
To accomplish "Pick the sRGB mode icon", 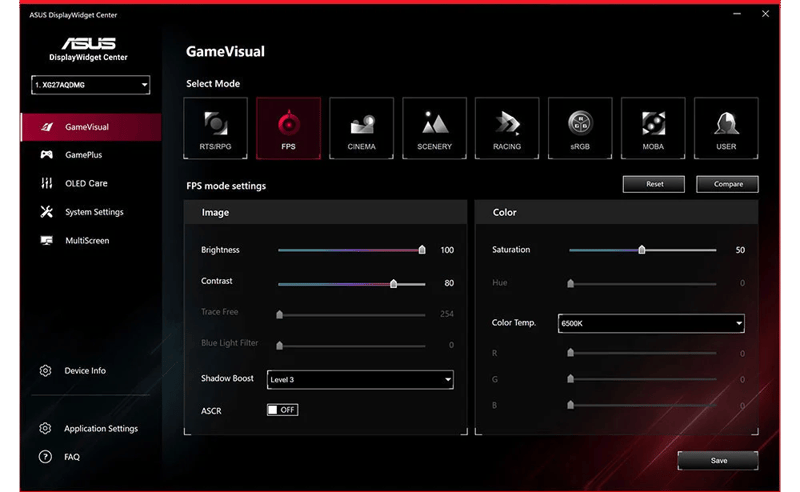I will pos(580,128).
